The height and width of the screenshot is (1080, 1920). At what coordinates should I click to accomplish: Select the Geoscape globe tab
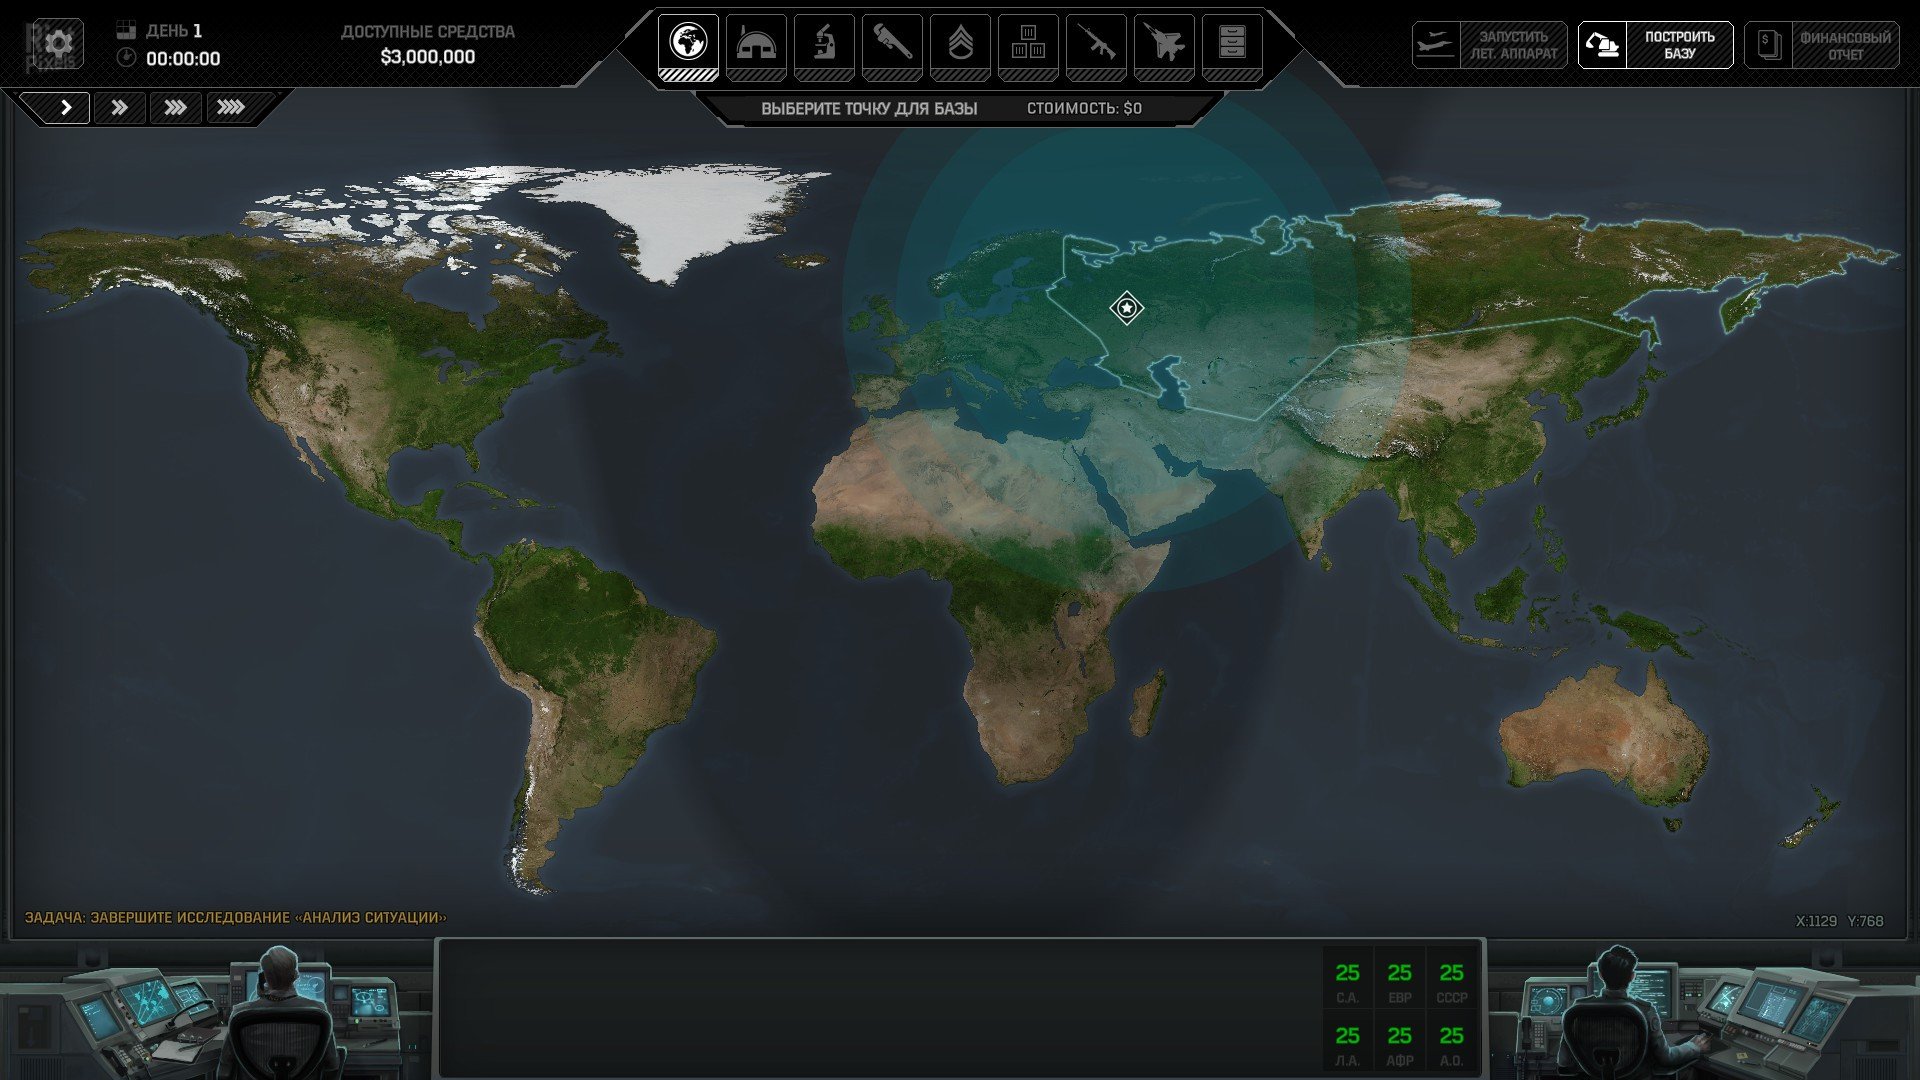tap(688, 47)
